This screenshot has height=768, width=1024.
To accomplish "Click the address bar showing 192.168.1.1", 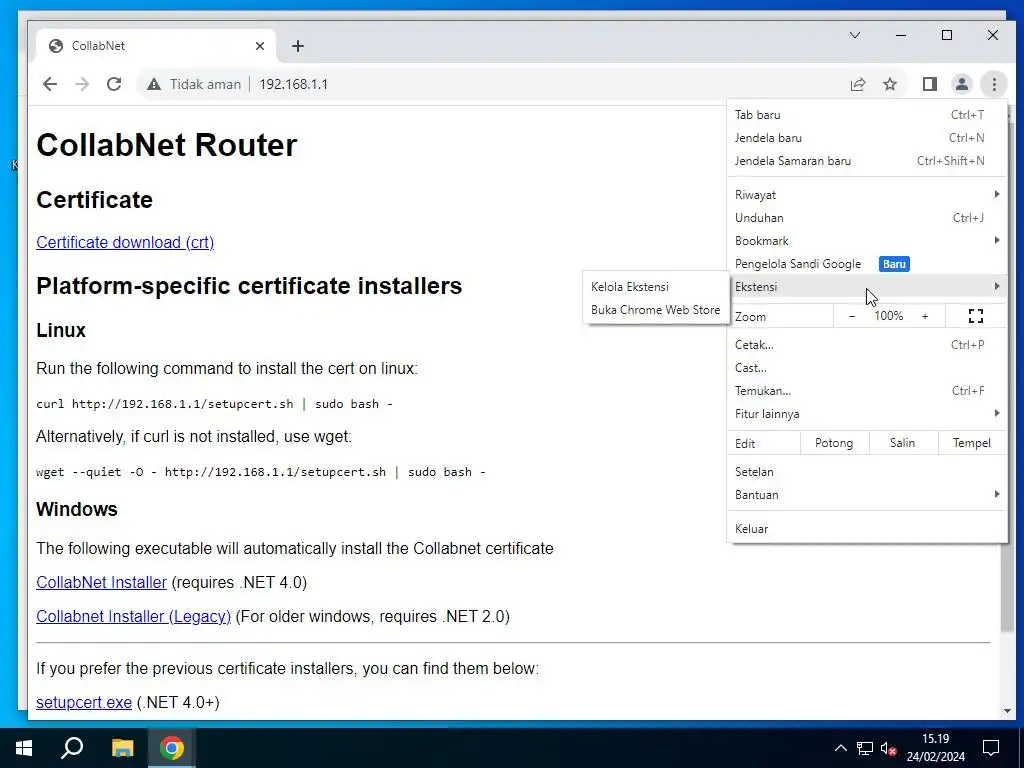I will point(522,84).
